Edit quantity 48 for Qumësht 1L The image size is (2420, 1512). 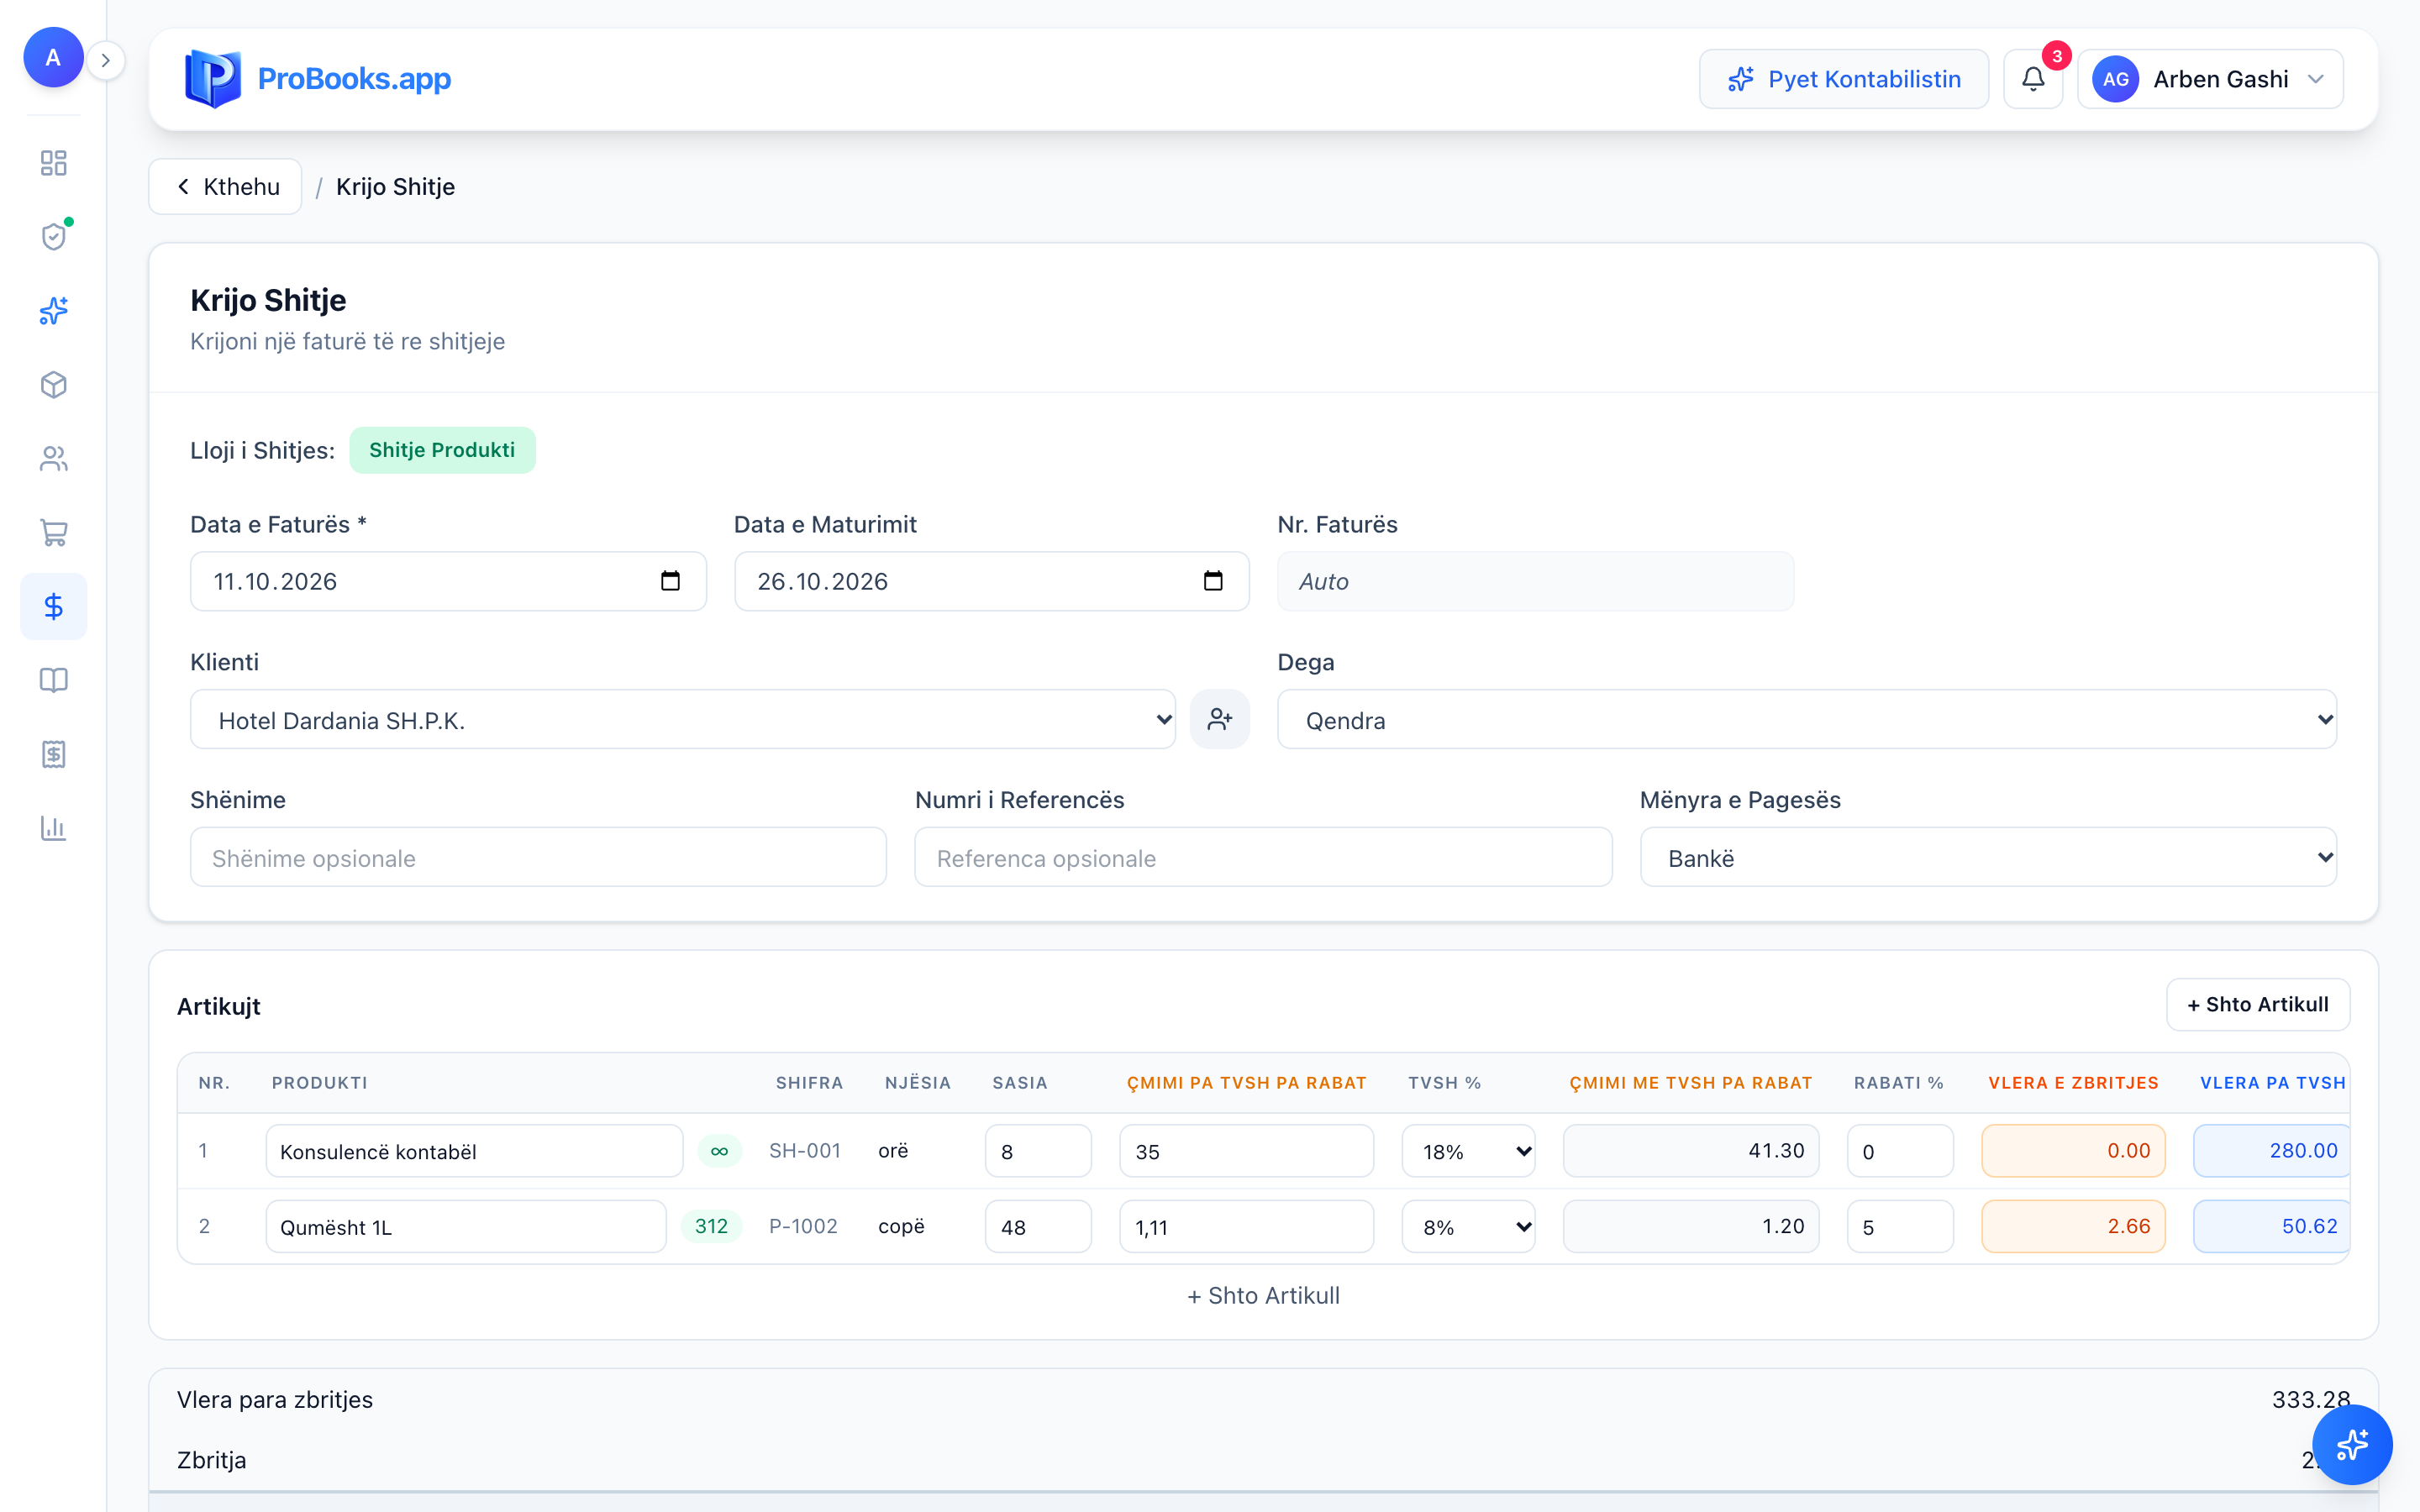(1038, 1226)
